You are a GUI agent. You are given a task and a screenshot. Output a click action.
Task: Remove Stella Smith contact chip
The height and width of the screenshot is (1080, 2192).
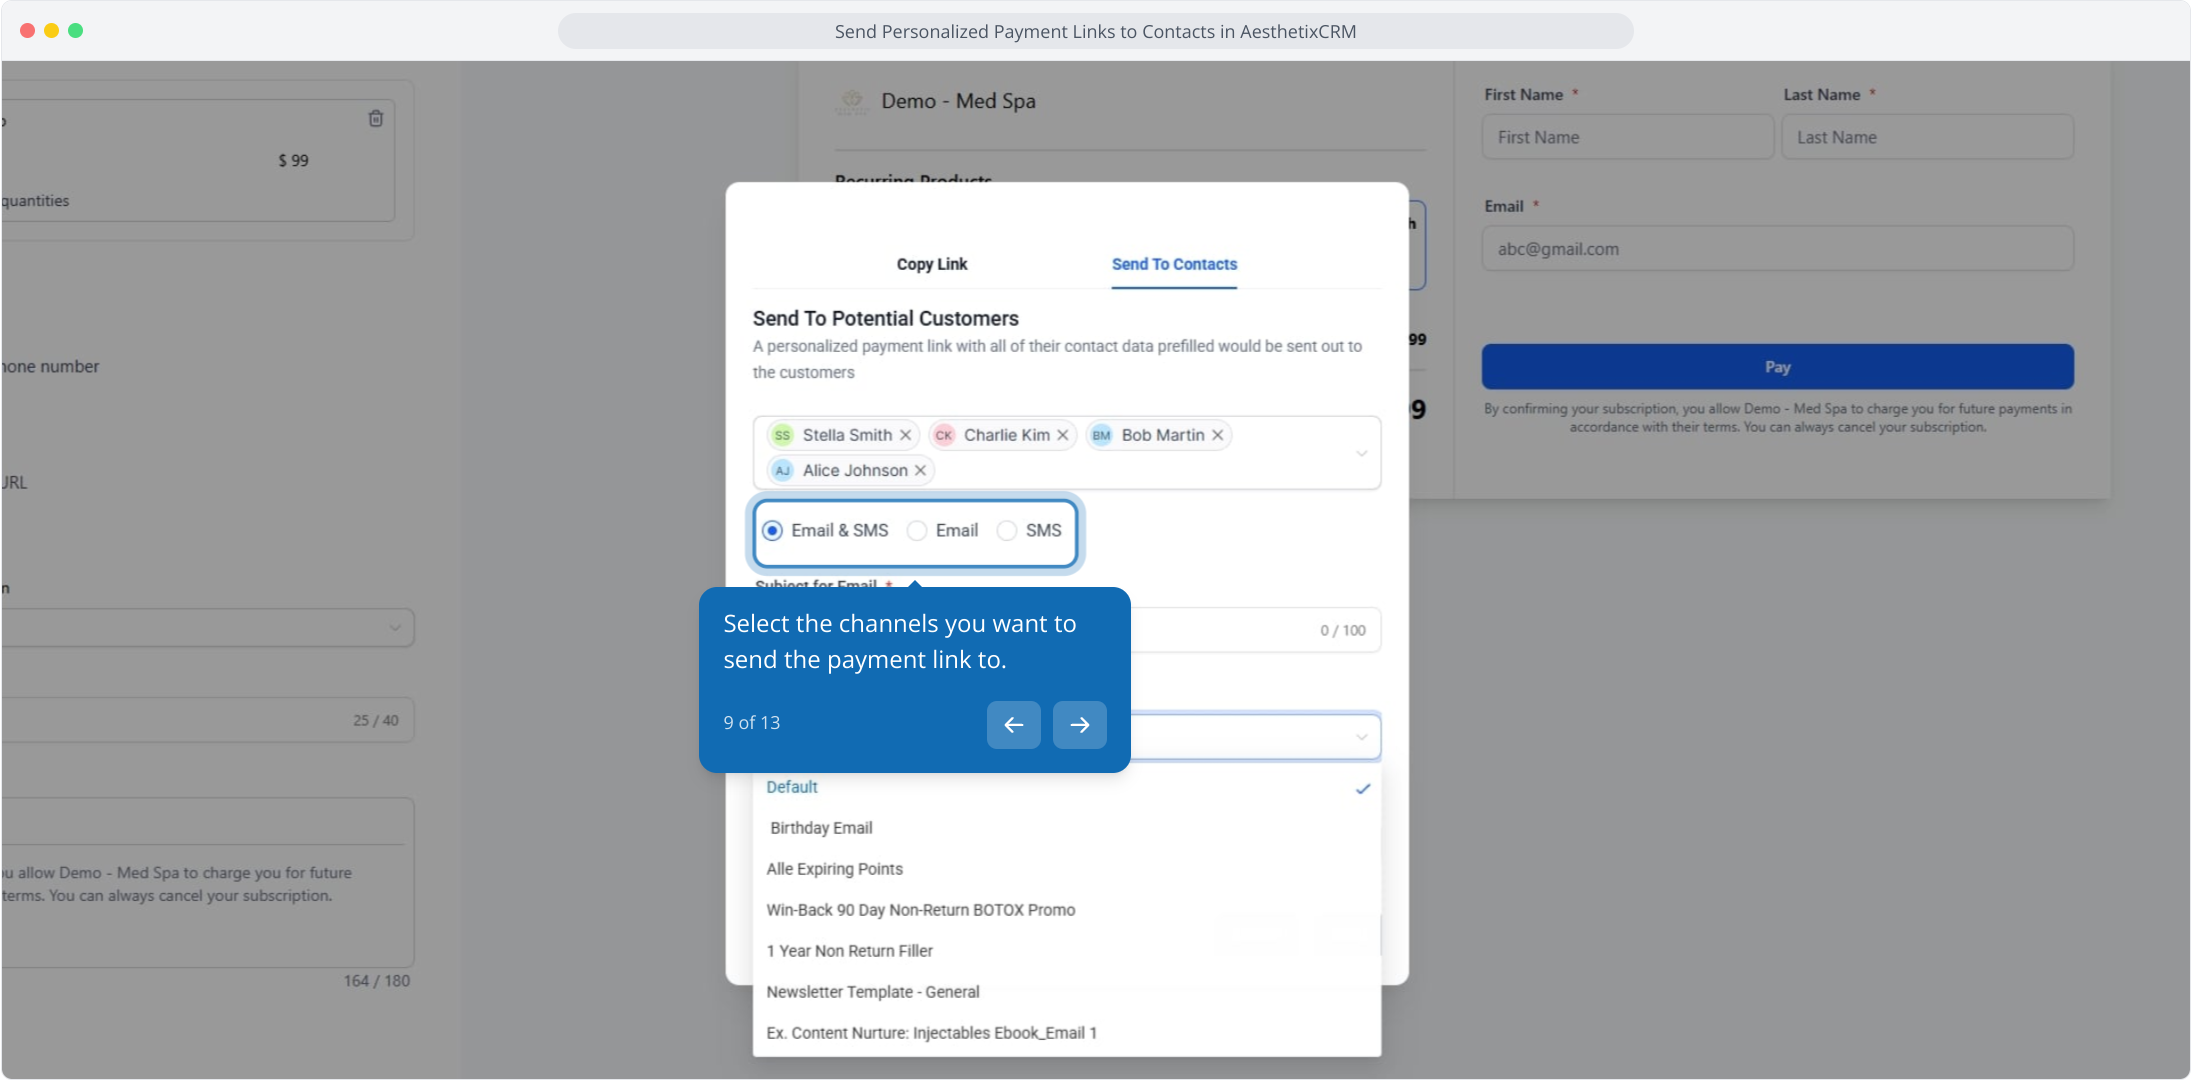coord(905,435)
